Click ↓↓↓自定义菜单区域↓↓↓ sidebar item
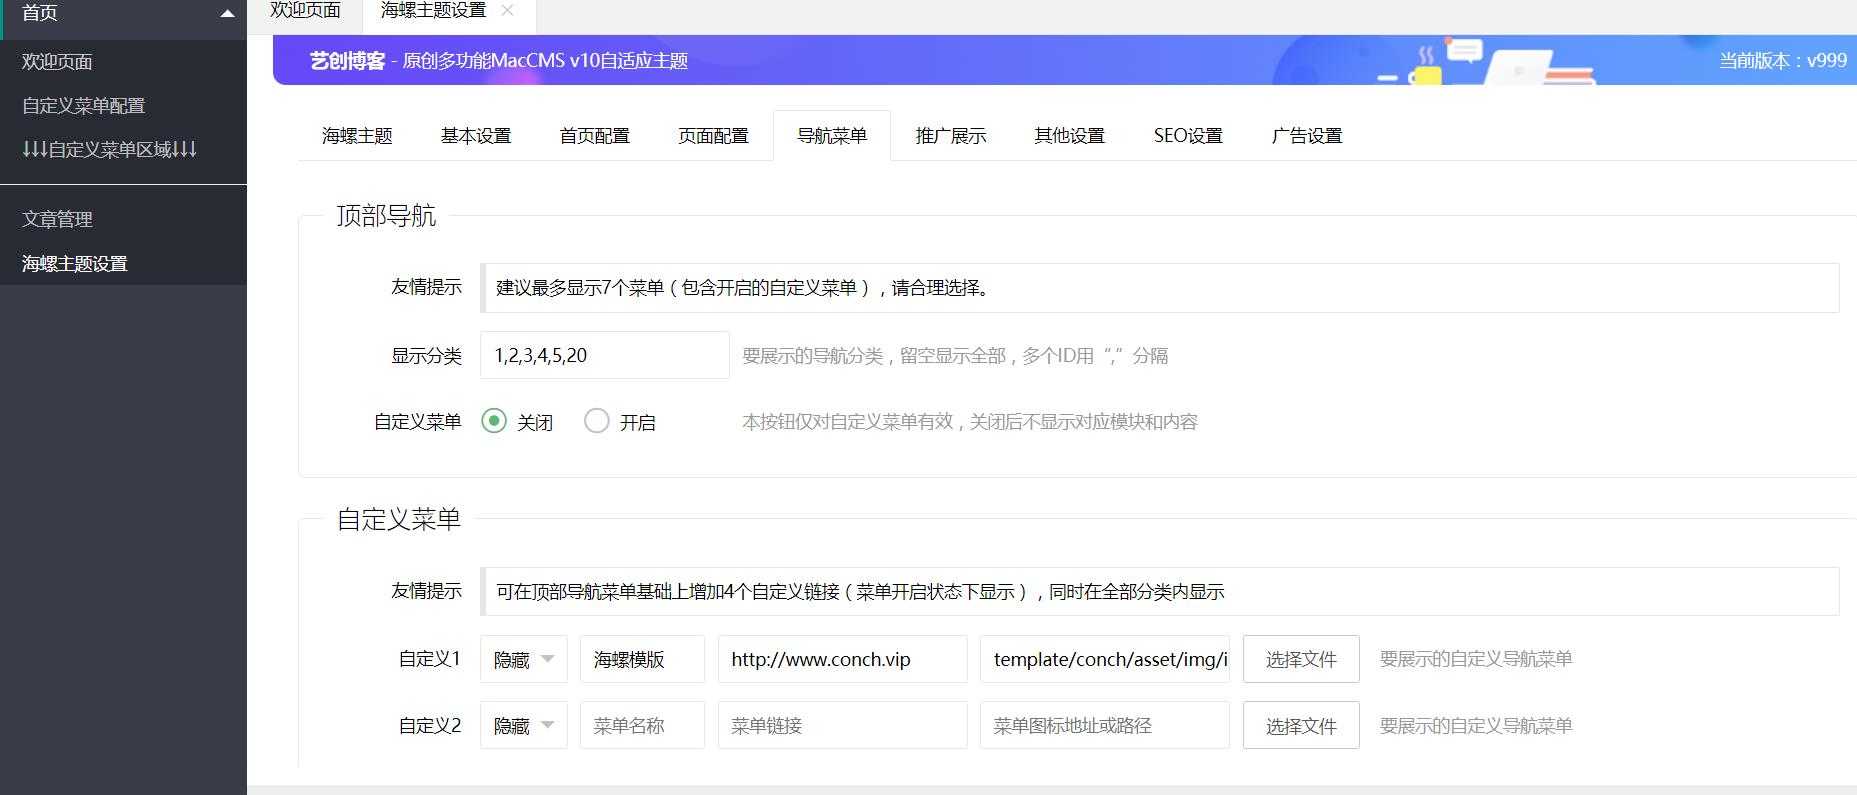1857x795 pixels. pyautogui.click(x=123, y=150)
